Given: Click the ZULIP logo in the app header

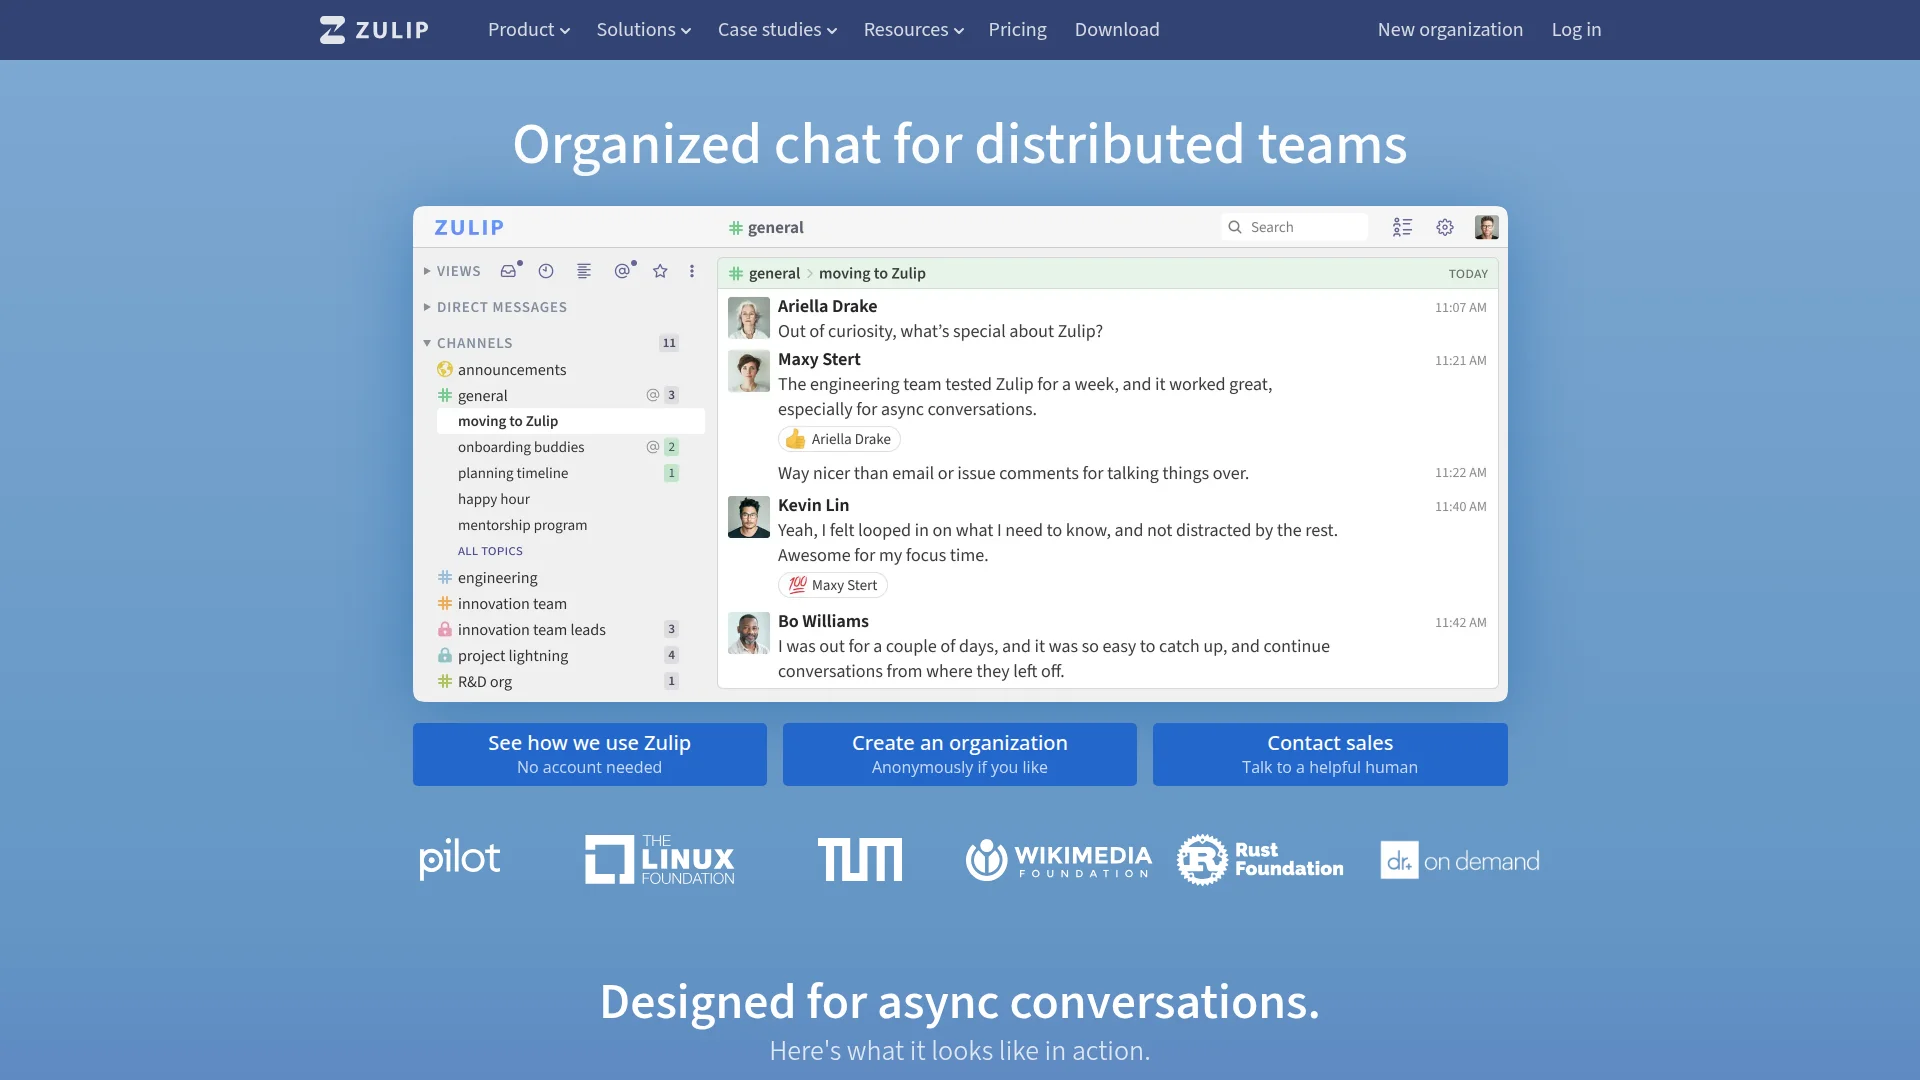Looking at the screenshot, I should click(469, 227).
